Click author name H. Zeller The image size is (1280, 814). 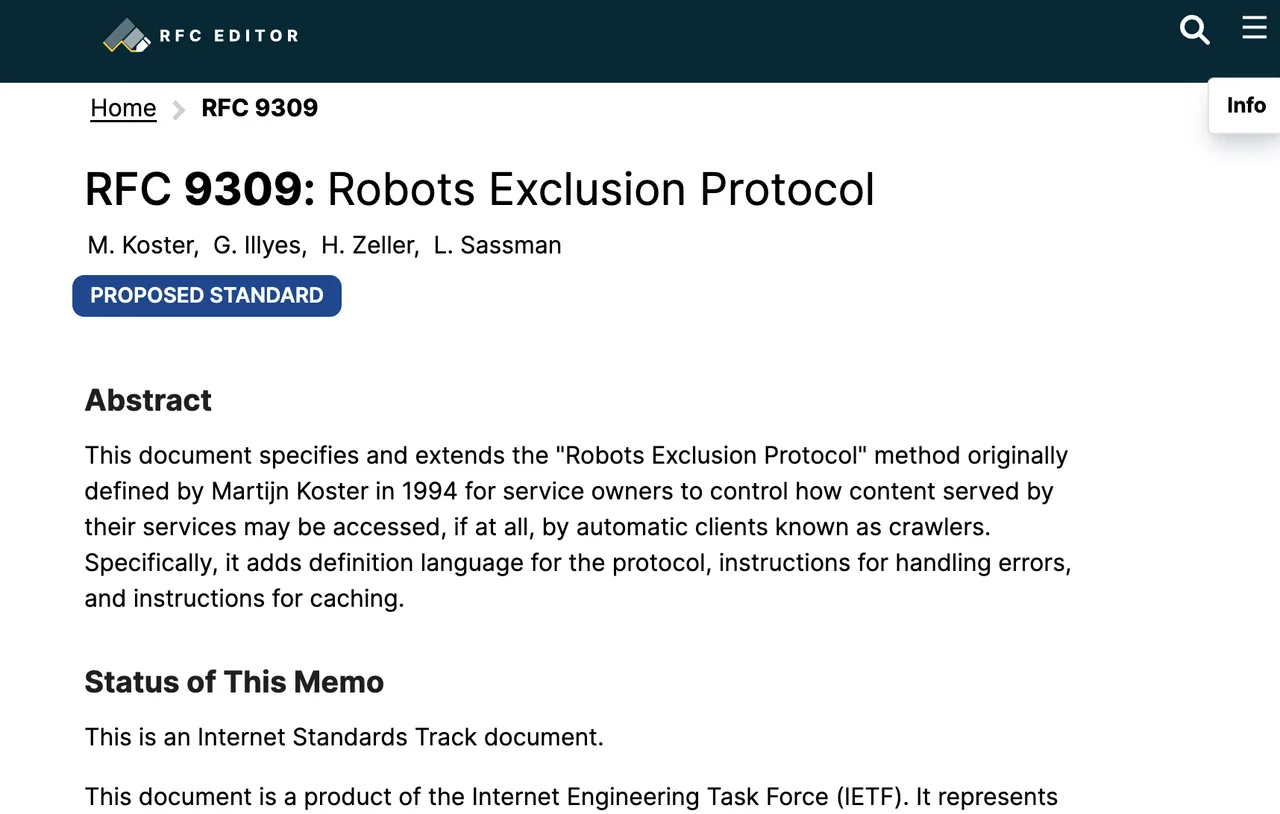click(368, 245)
